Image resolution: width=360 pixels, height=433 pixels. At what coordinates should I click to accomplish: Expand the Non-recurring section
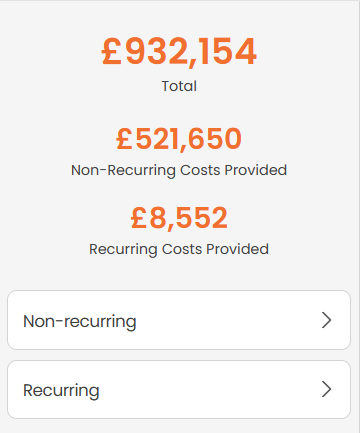(x=179, y=320)
